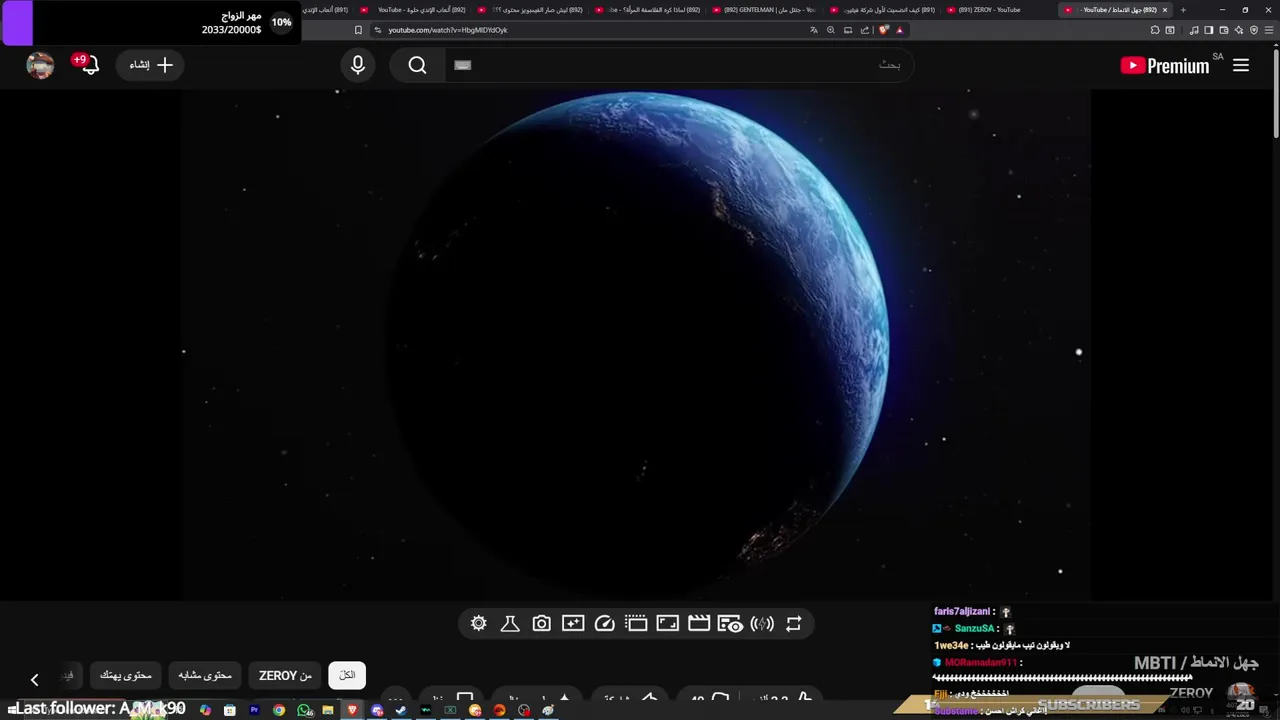Bookmark page using the address bar bookmark icon

pyautogui.click(x=358, y=30)
